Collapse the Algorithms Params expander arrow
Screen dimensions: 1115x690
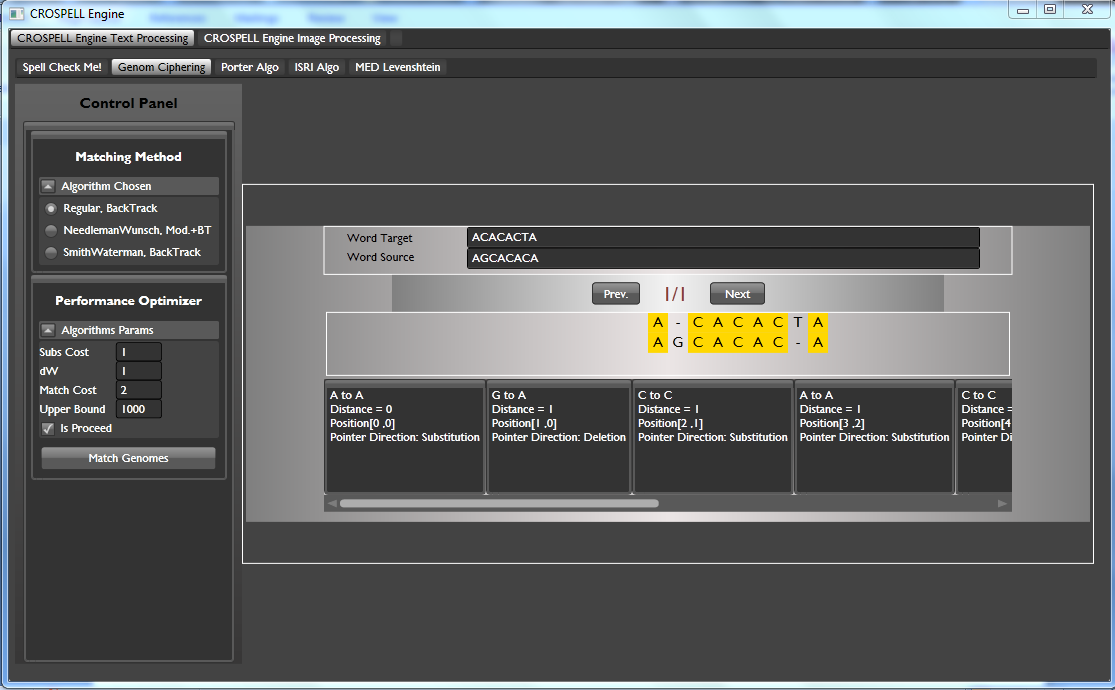coord(48,330)
